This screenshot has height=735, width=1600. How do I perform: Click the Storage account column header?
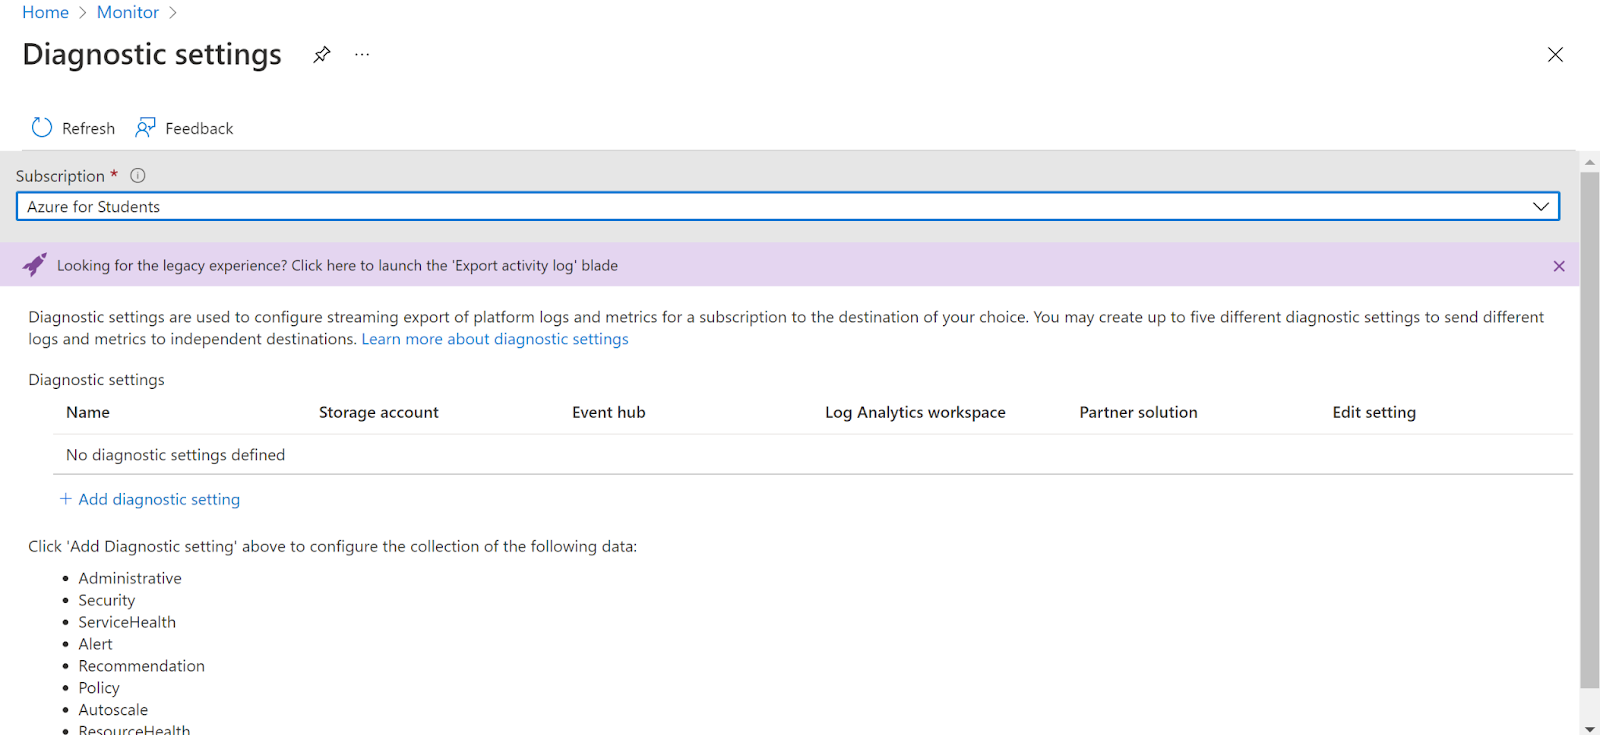coord(379,412)
